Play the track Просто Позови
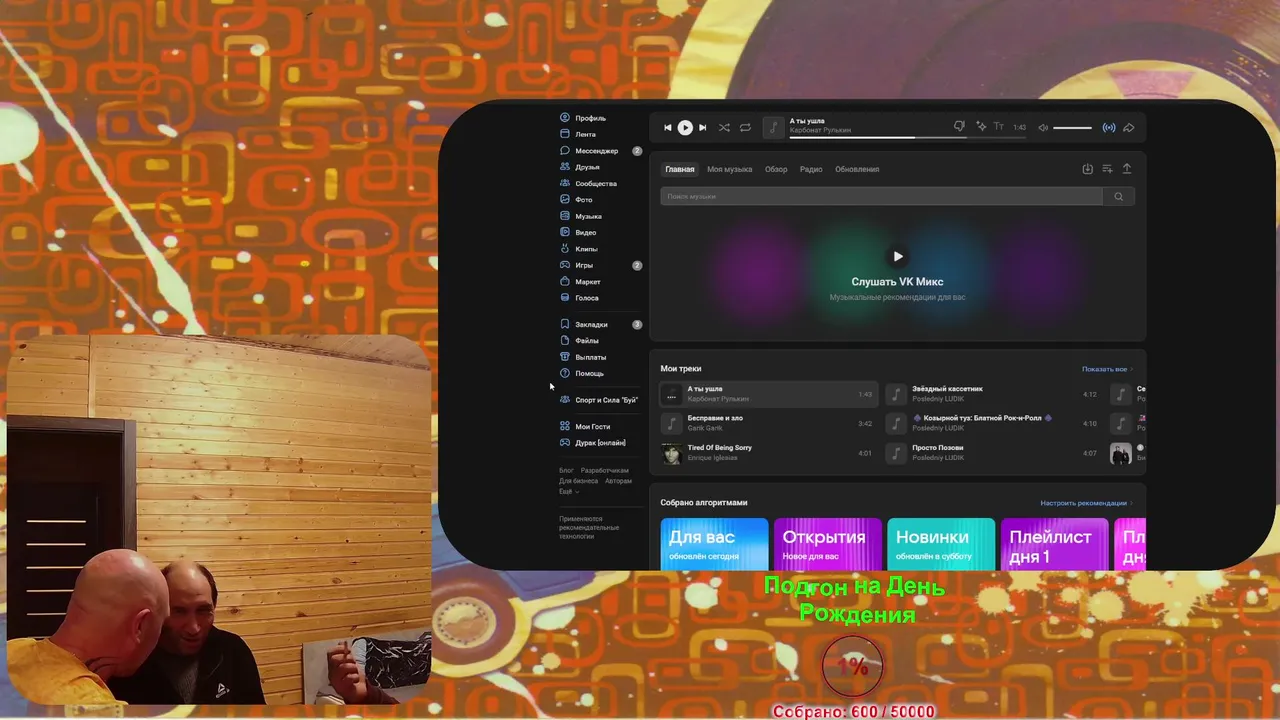Image resolution: width=1280 pixels, height=720 pixels. (993, 453)
